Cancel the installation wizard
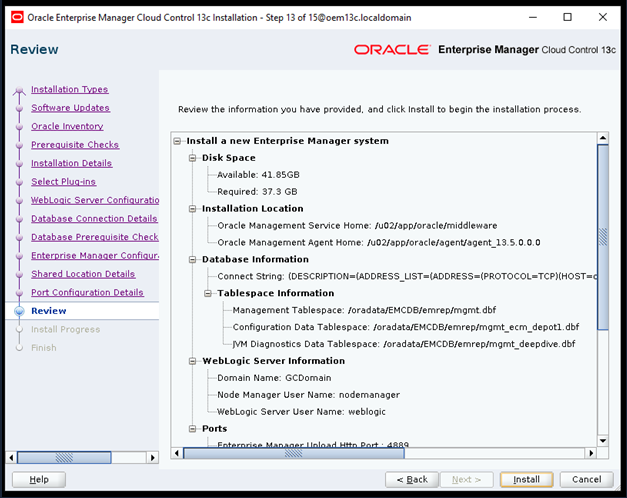Image resolution: width=627 pixels, height=498 pixels. pos(586,479)
